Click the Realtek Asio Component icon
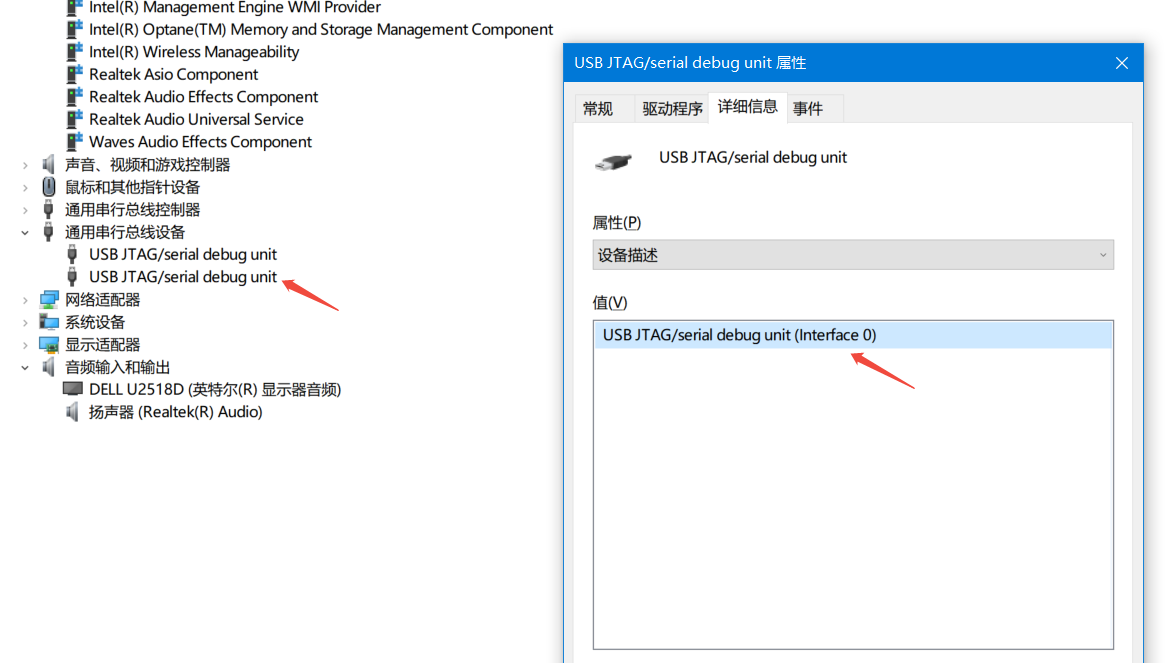 pos(74,75)
